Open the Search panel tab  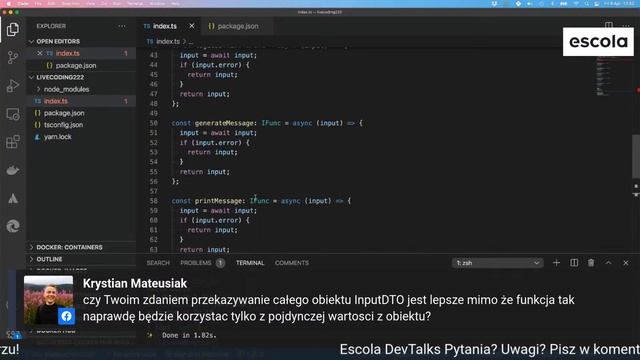point(158,263)
